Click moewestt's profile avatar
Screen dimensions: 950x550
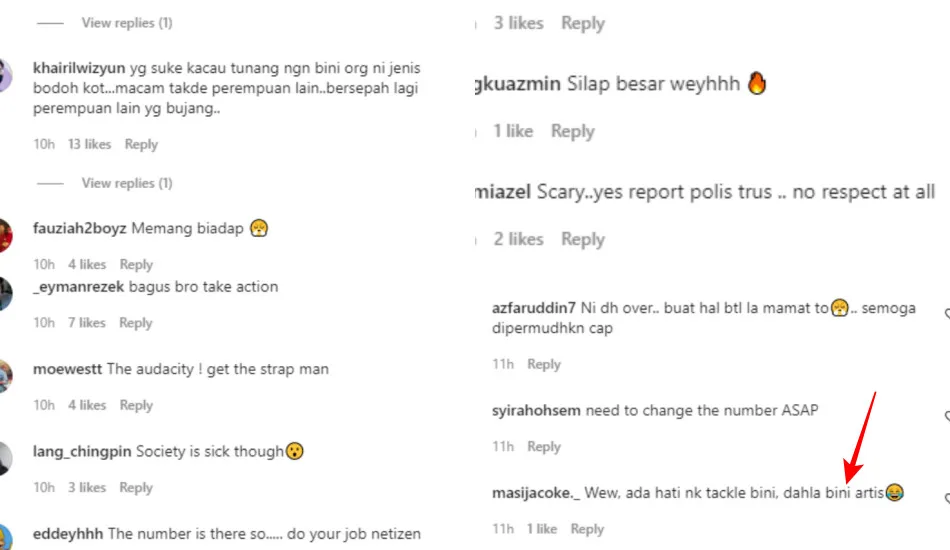[5, 376]
